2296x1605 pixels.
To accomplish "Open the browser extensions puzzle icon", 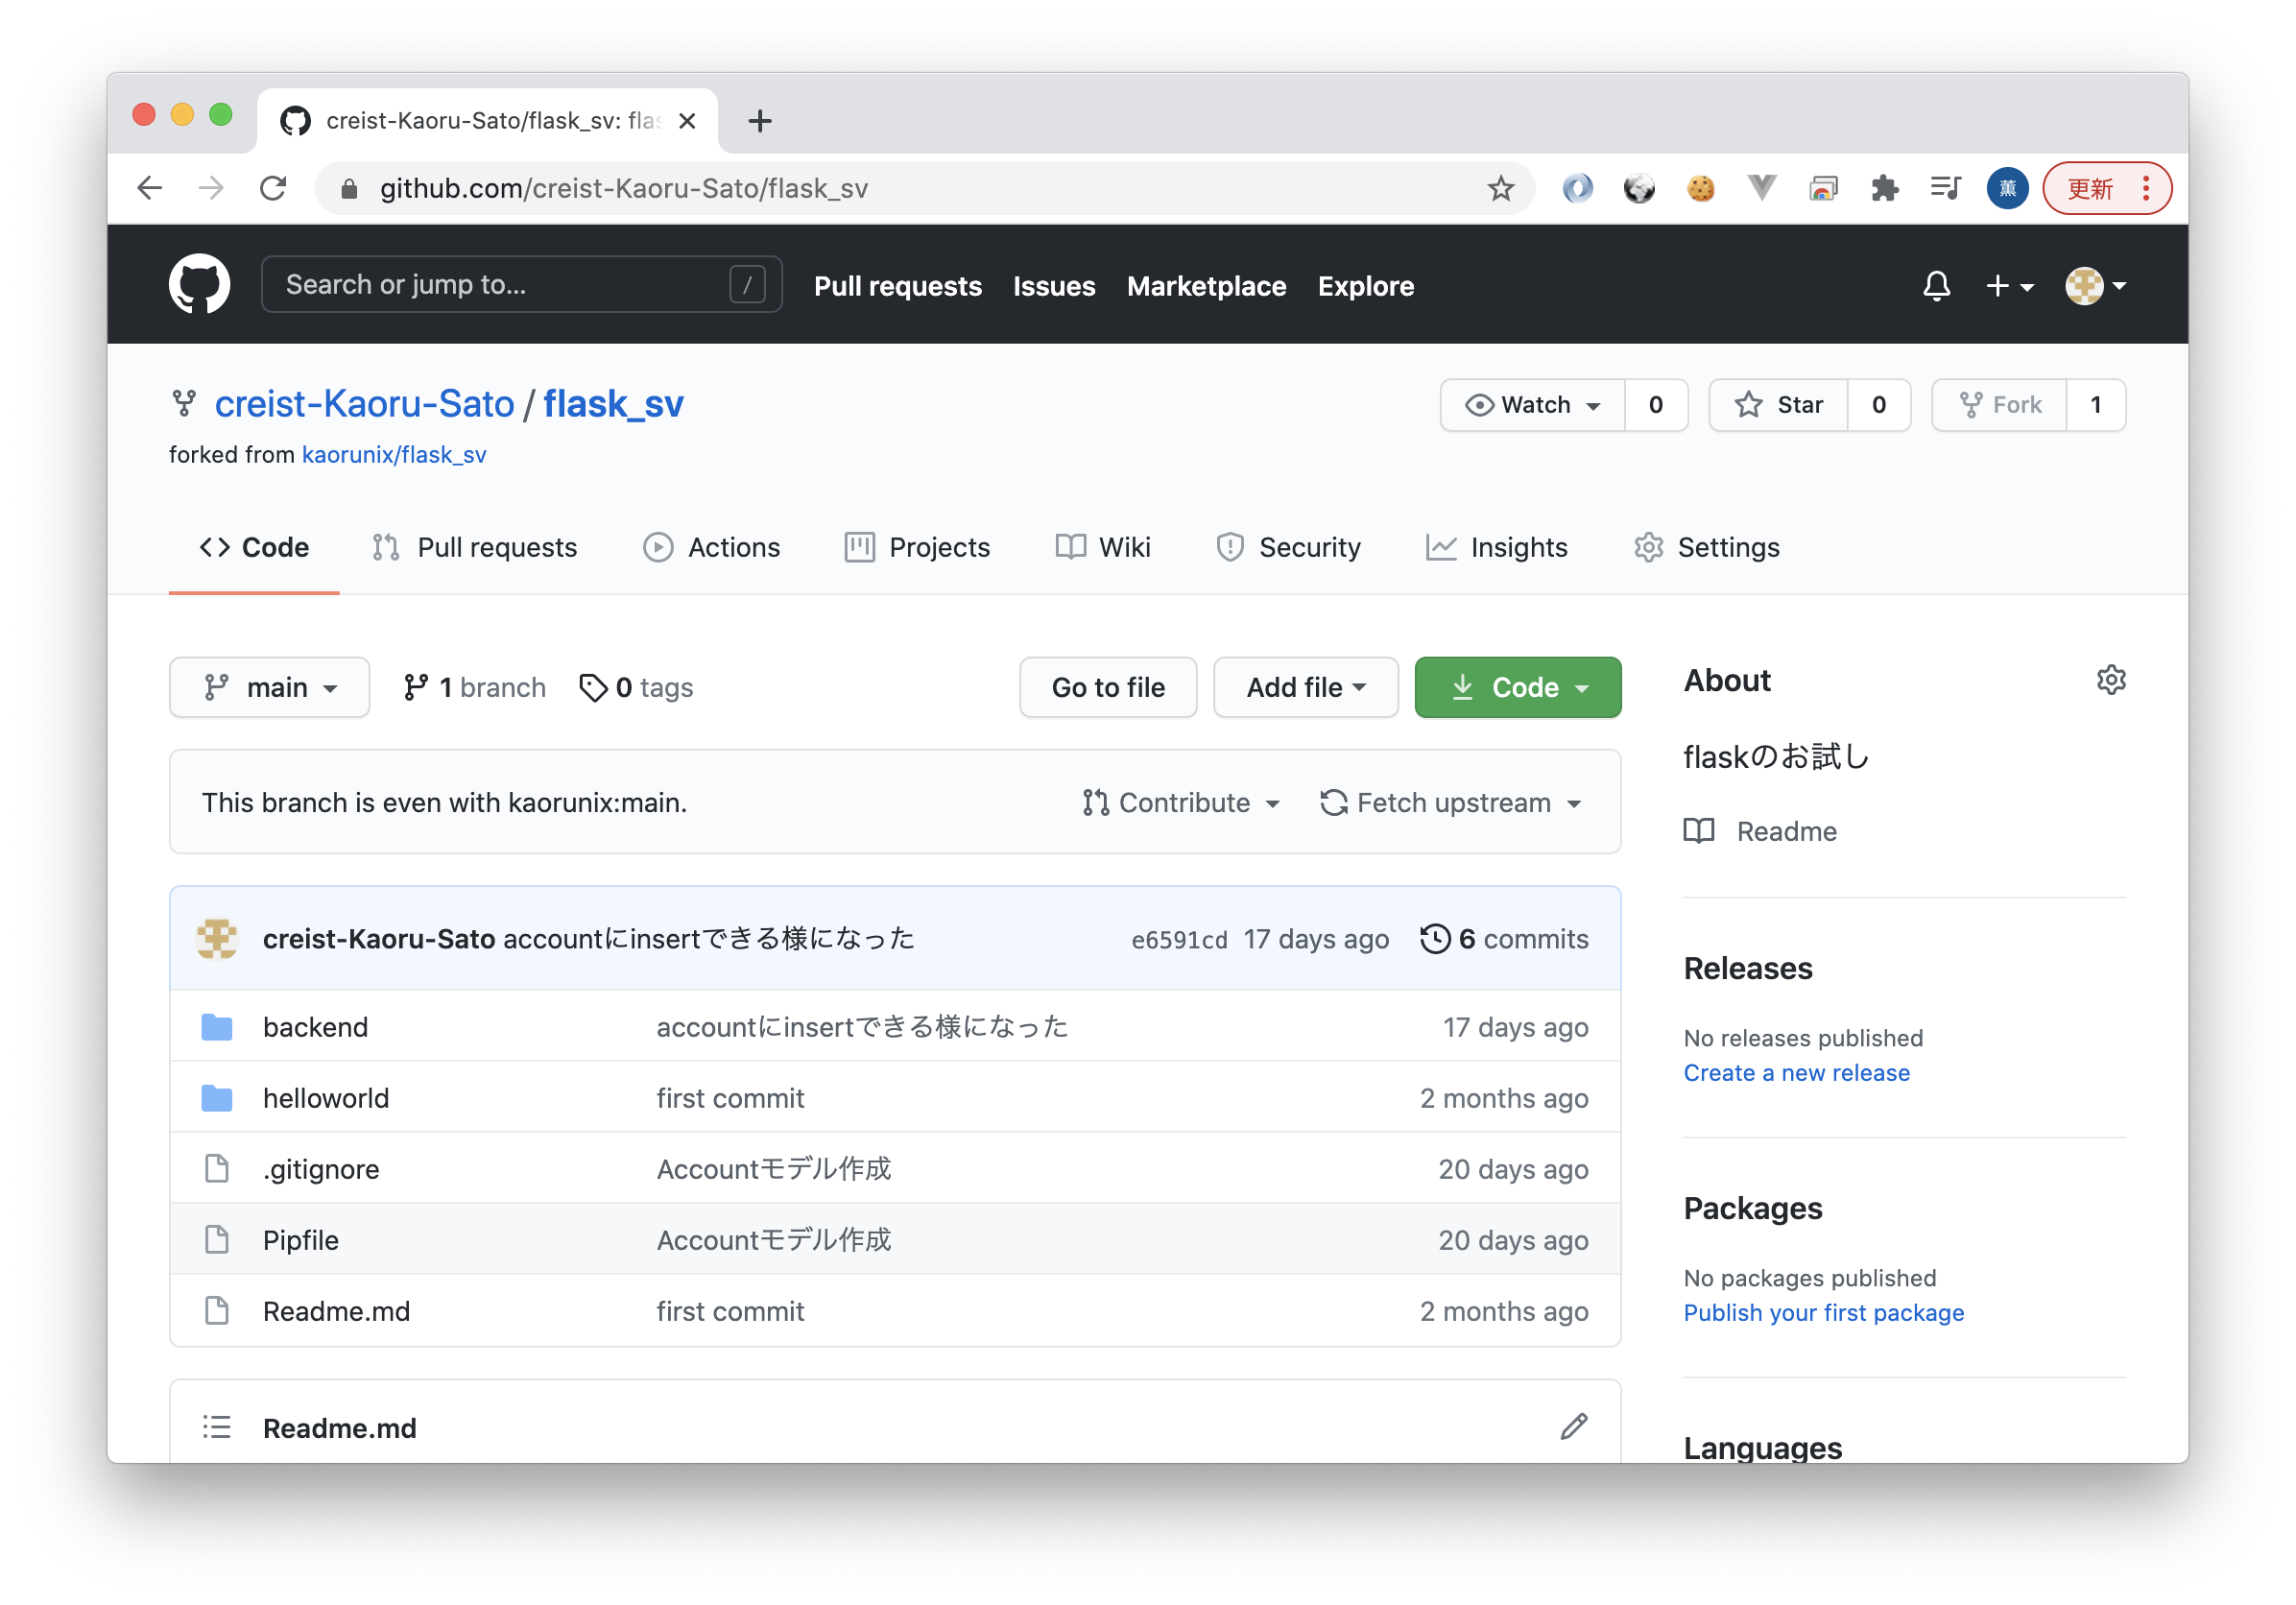I will (x=1884, y=188).
